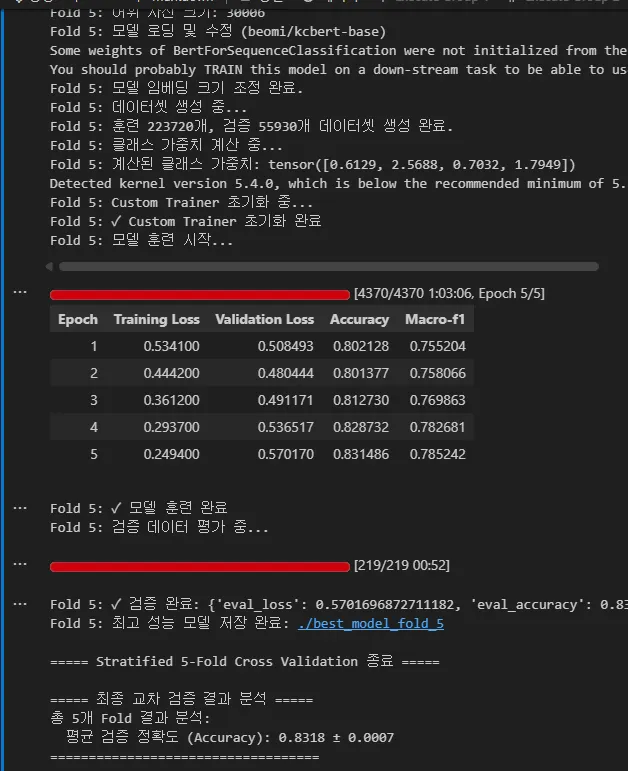The height and width of the screenshot is (771, 628).
Task: Click the eval_loss 0.5701696872711182 result line
Action: tap(339, 604)
